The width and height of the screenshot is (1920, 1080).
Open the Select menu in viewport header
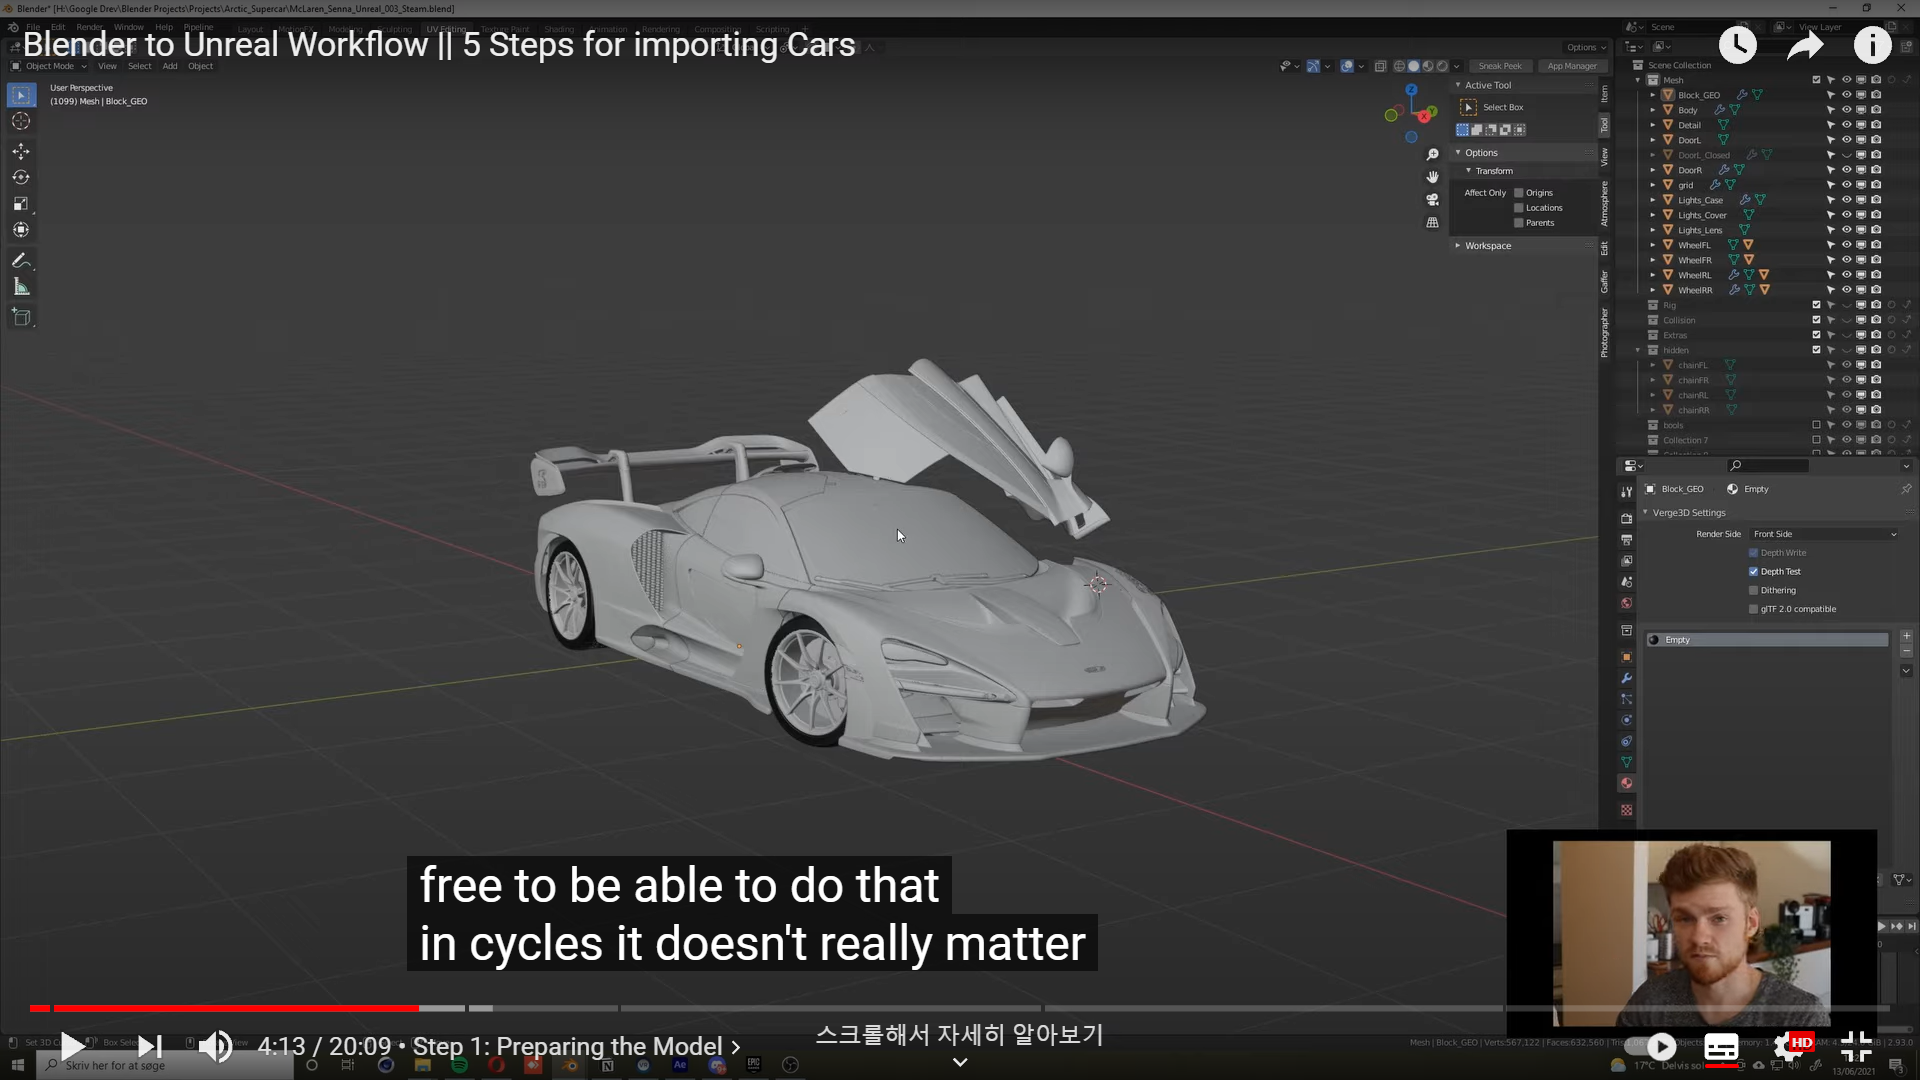point(139,66)
